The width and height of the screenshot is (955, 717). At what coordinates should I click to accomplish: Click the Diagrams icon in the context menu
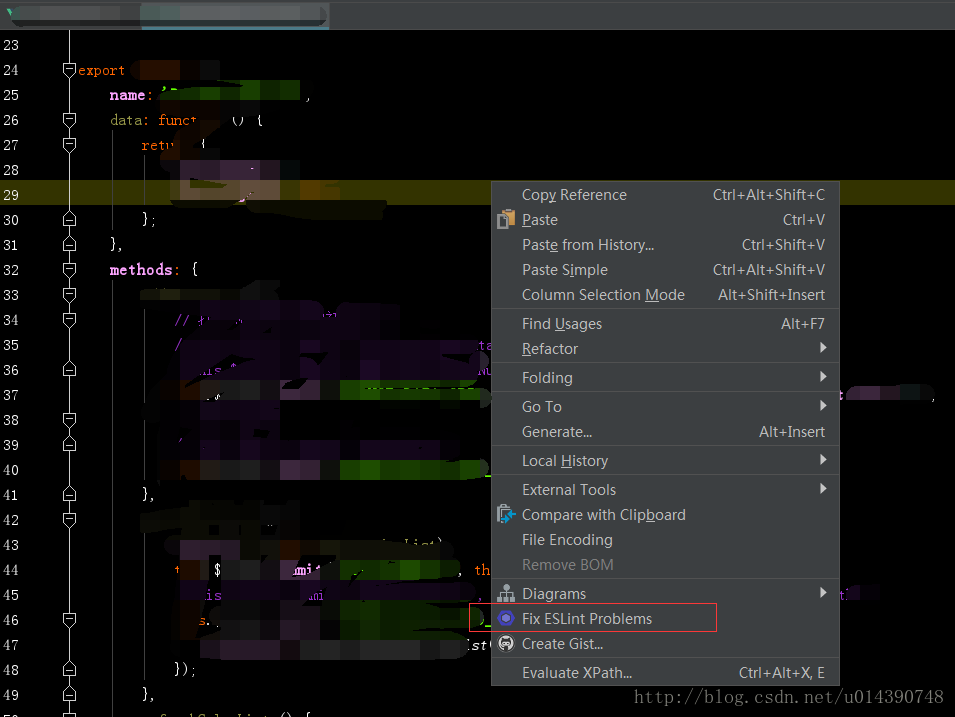[x=506, y=594]
